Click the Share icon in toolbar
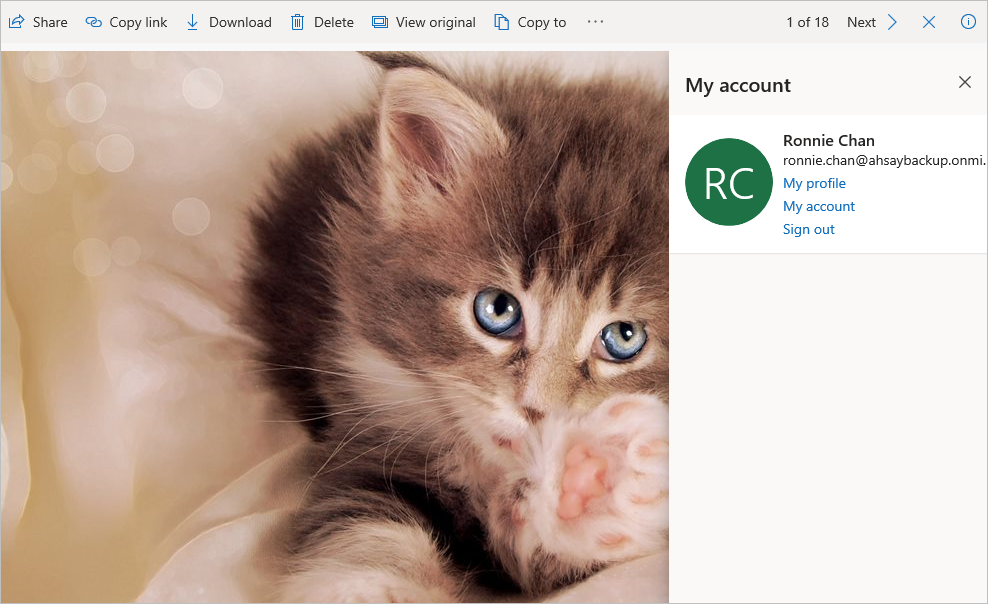This screenshot has width=988, height=604. click(16, 22)
